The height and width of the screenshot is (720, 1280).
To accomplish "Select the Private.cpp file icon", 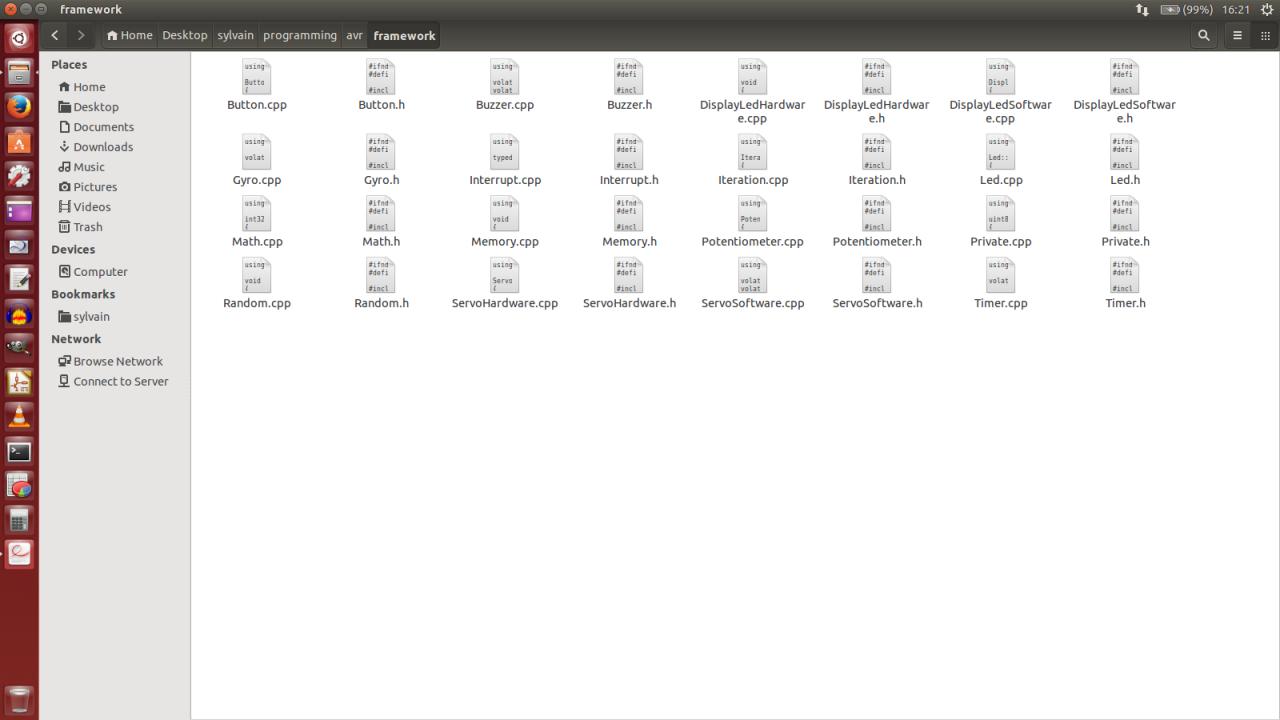I will click(x=1001, y=214).
